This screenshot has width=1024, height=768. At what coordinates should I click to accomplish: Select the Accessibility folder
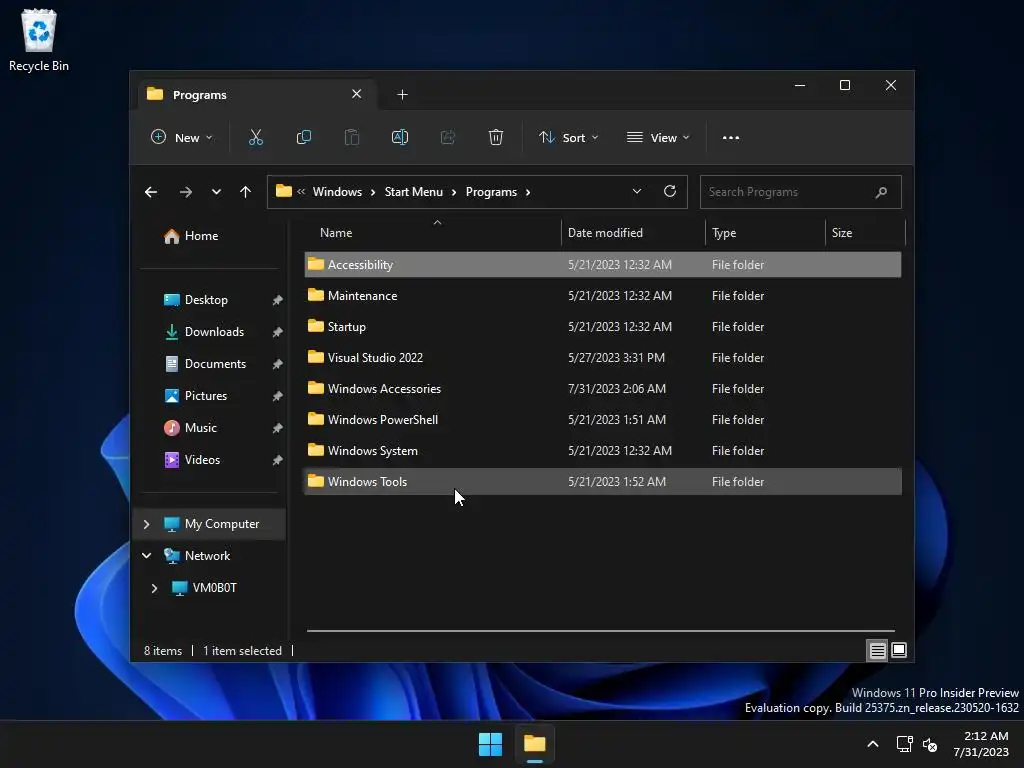tap(603, 264)
